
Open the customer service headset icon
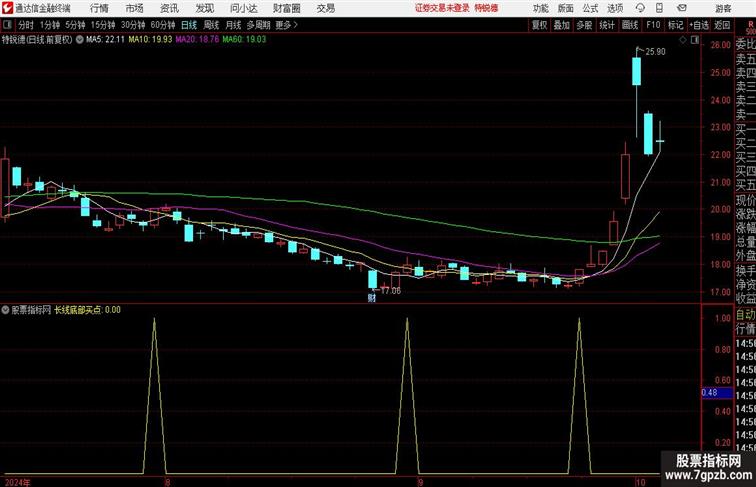point(640,8)
